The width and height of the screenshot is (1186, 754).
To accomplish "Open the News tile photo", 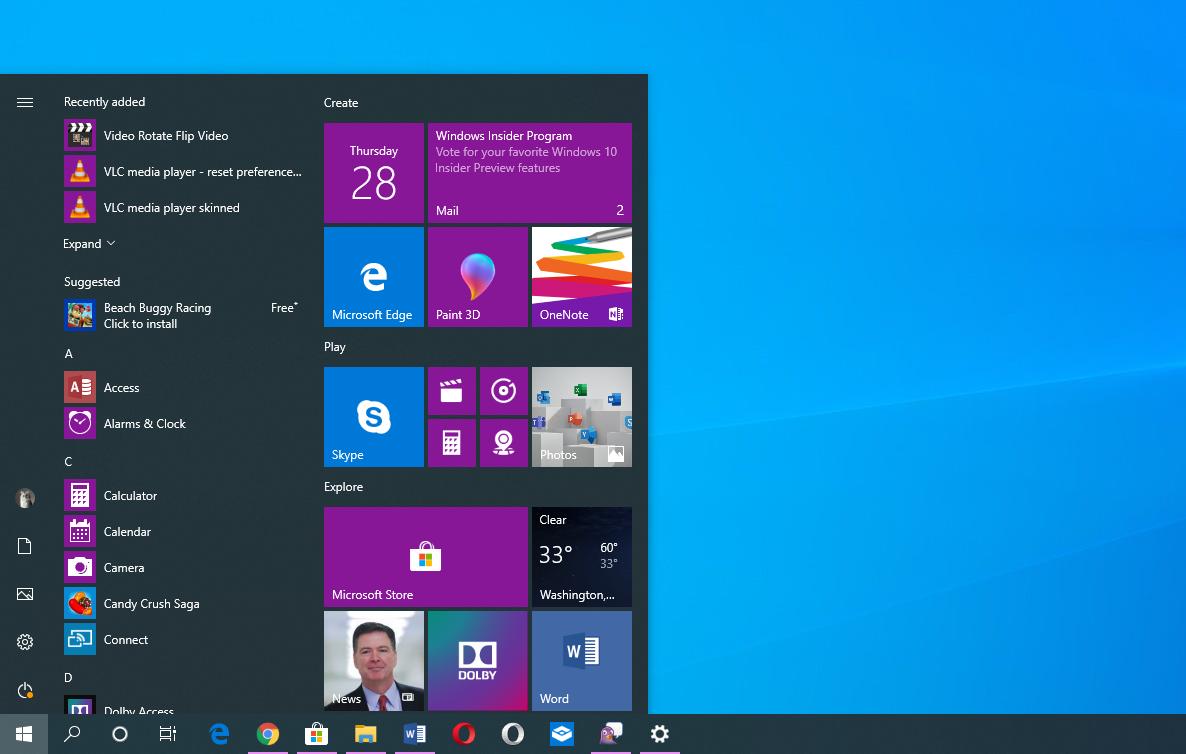I will pyautogui.click(x=373, y=660).
